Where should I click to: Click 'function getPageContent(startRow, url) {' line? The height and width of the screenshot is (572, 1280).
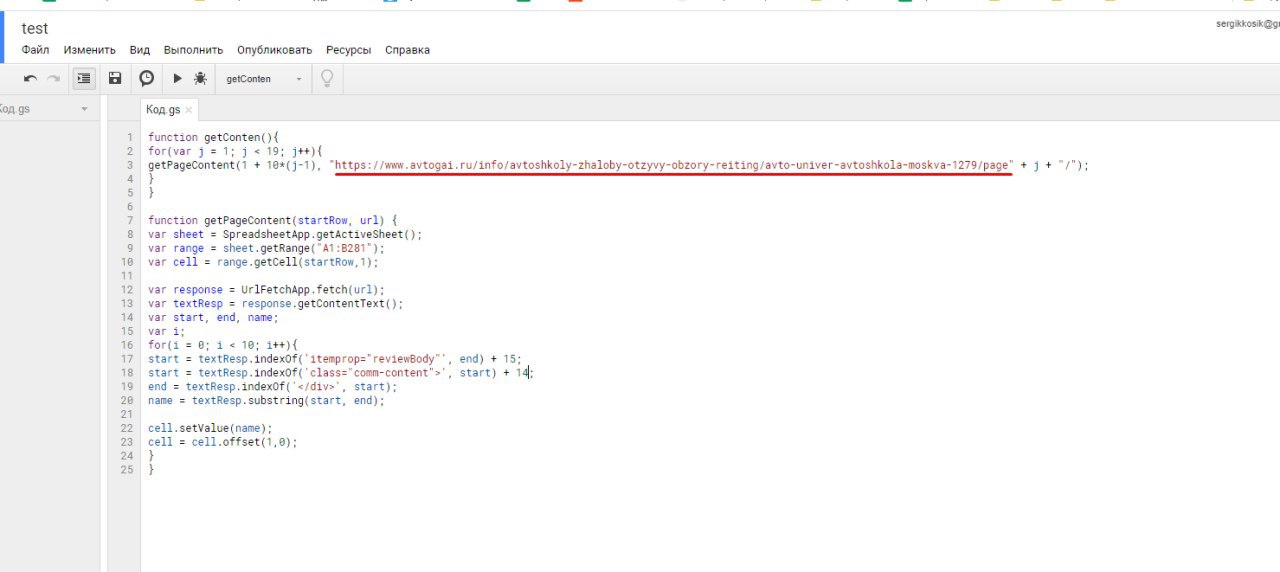pyautogui.click(x=273, y=220)
